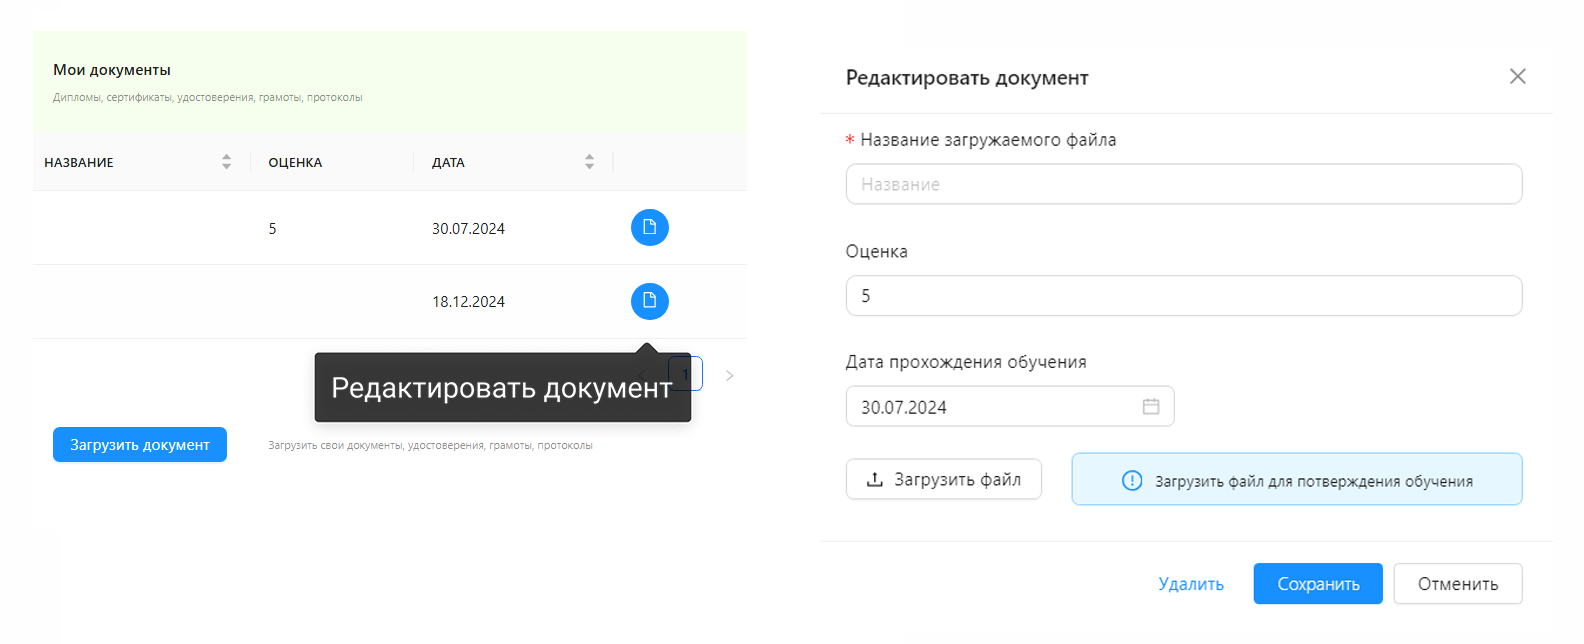The width and height of the screenshot is (1584, 644).
Task: Click the info icon in upload notice
Action: coord(1132,481)
